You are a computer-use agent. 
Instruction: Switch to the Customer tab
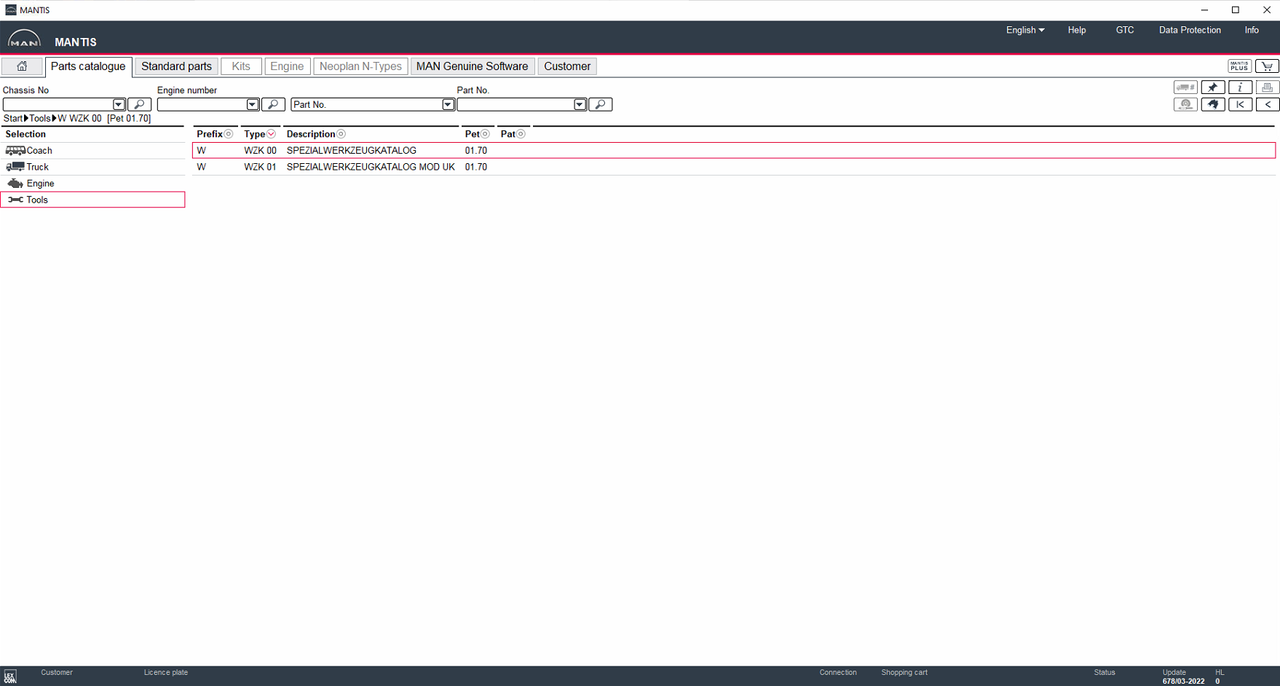567,67
